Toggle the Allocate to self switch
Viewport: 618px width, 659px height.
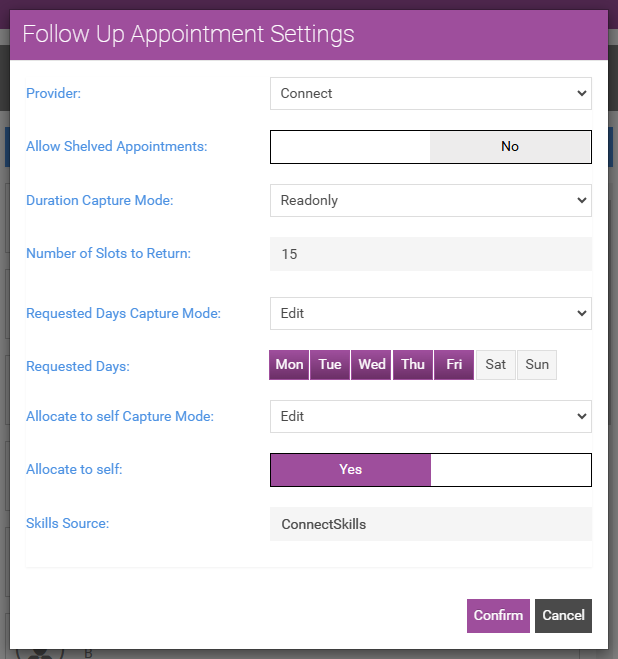431,469
